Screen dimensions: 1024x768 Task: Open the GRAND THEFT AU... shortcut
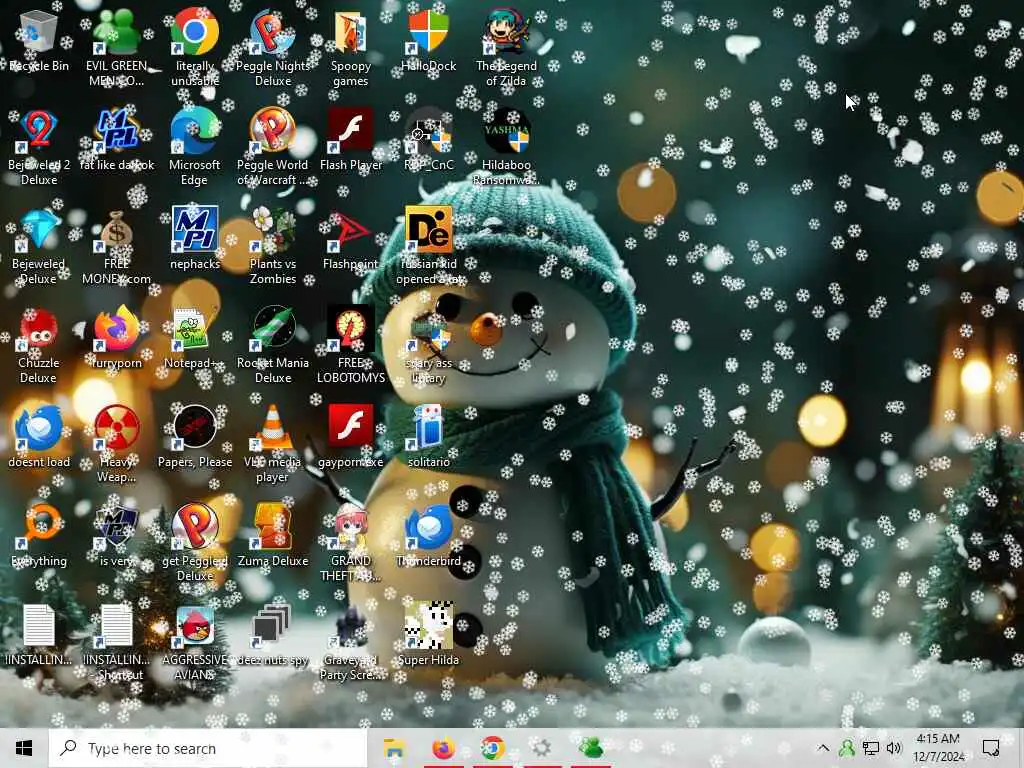351,543
